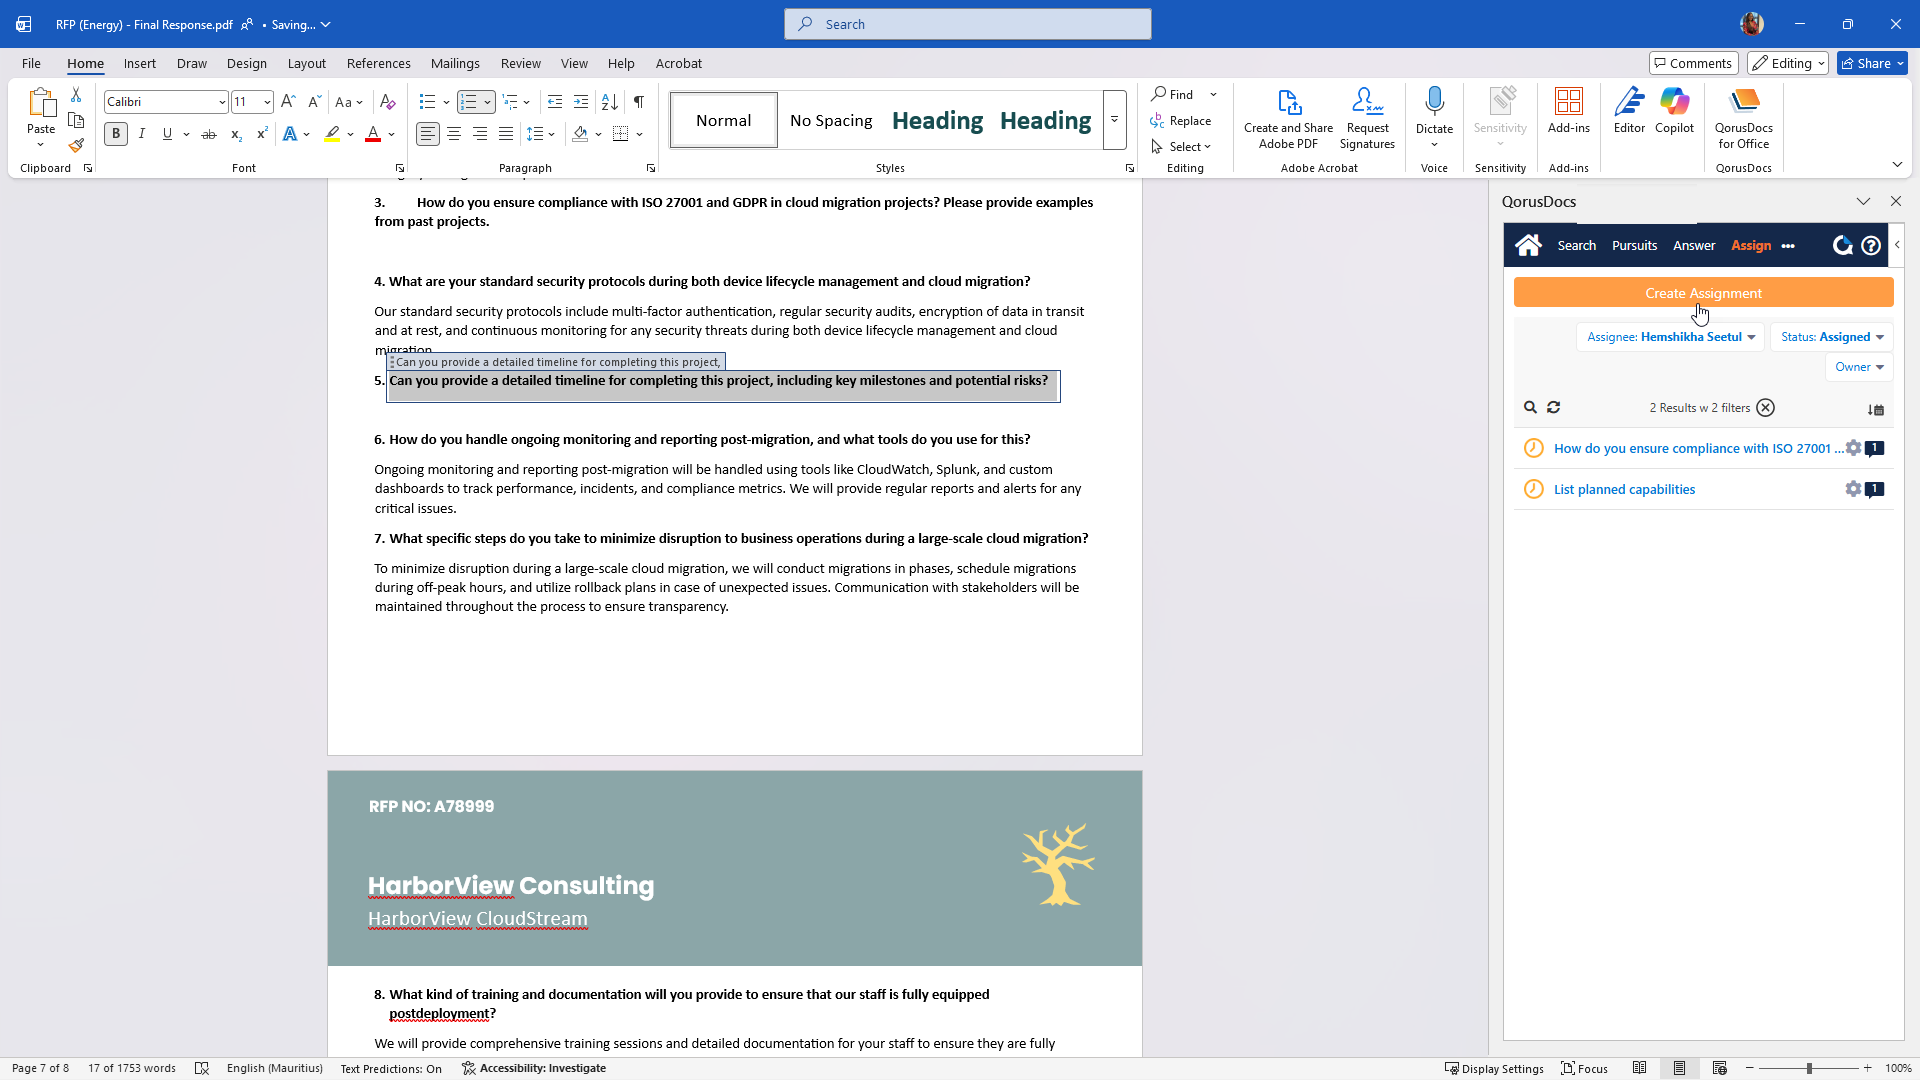The image size is (1920, 1080).
Task: Open the References ribbon tab
Action: [378, 63]
